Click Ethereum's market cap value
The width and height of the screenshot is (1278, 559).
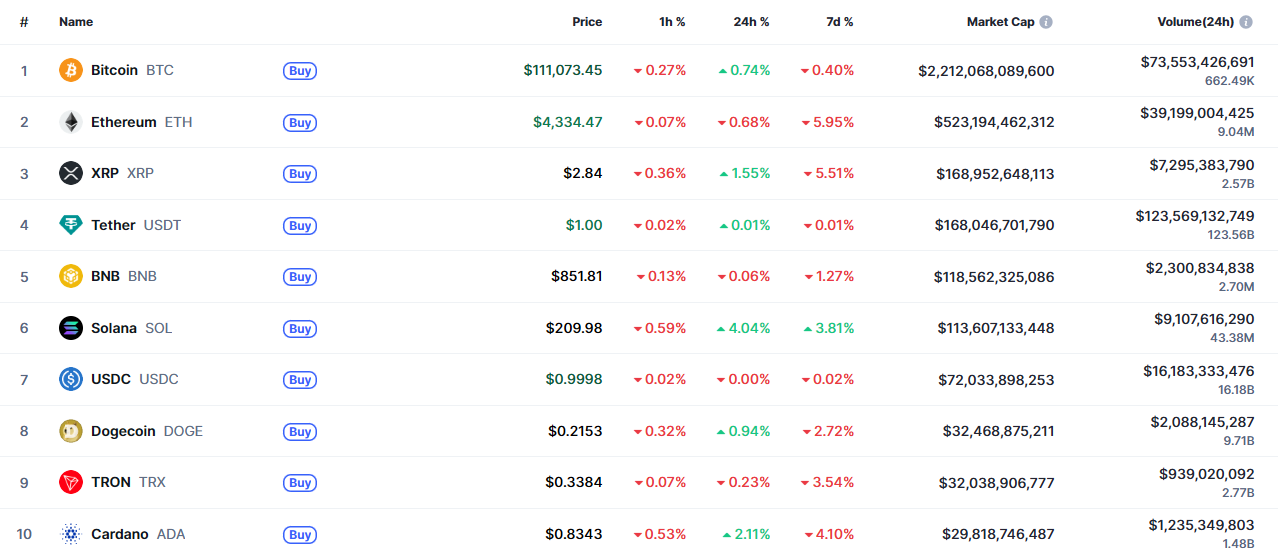tap(994, 122)
